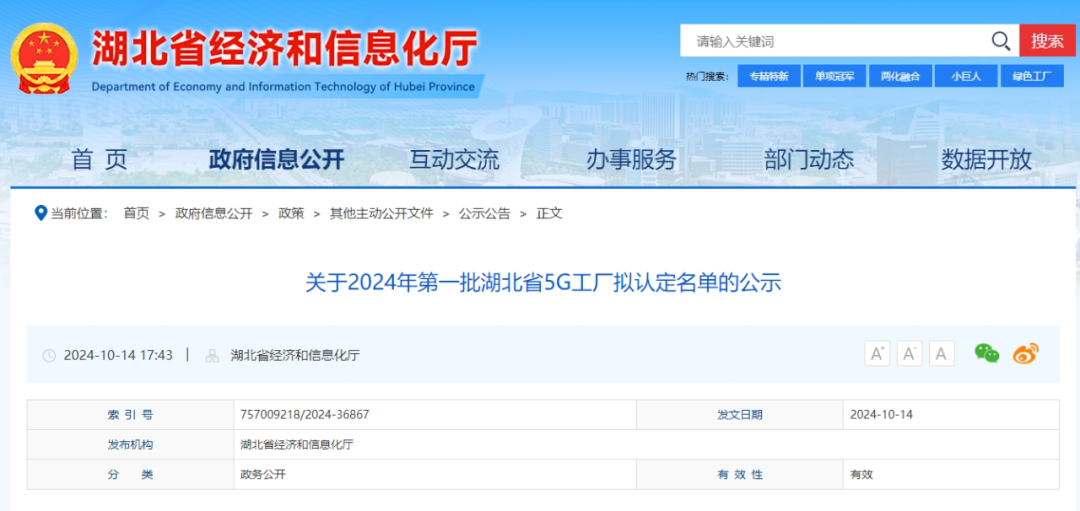This screenshot has height=511, width=1080.
Task: Increase font size with A+ icon
Action: click(x=877, y=353)
